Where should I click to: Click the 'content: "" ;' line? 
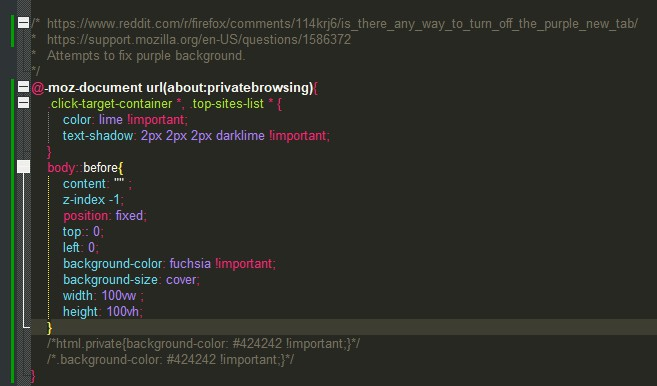coord(97,184)
